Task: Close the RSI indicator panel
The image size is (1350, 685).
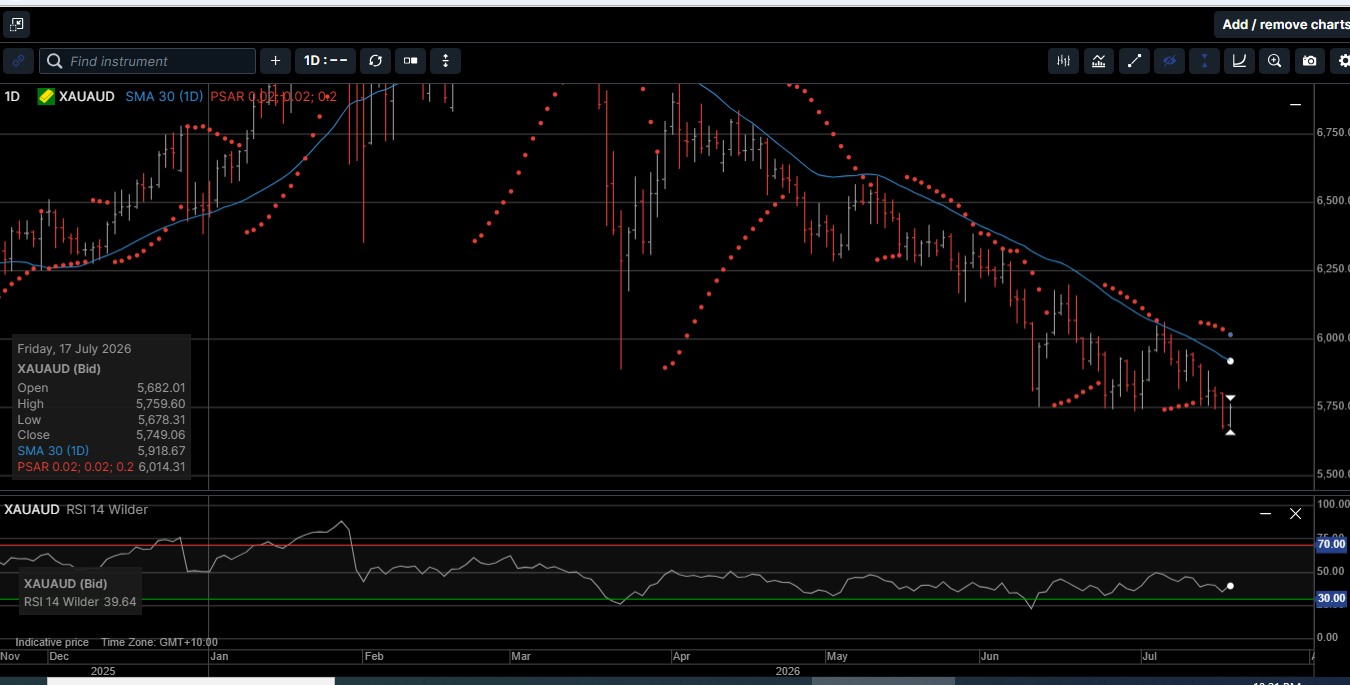Action: pyautogui.click(x=1295, y=513)
